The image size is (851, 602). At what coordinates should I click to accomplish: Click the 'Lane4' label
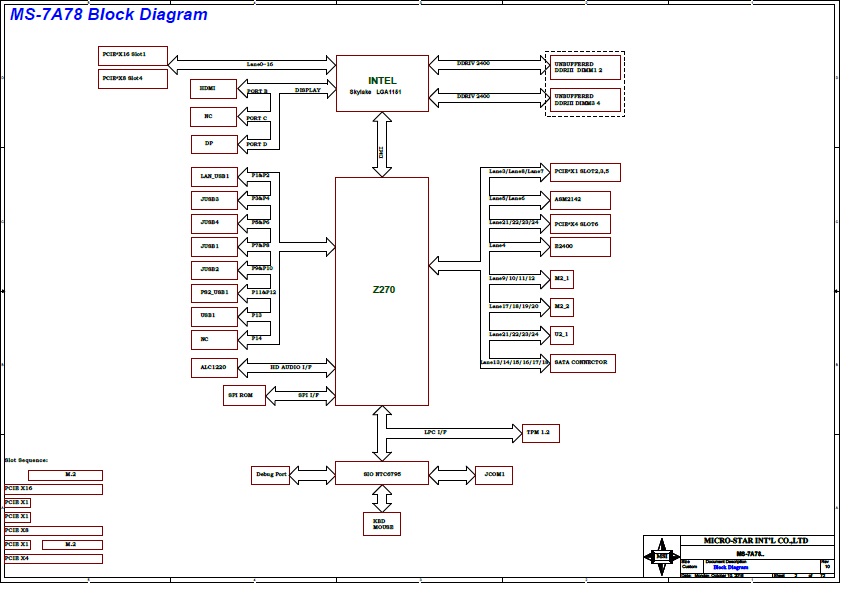click(x=497, y=245)
